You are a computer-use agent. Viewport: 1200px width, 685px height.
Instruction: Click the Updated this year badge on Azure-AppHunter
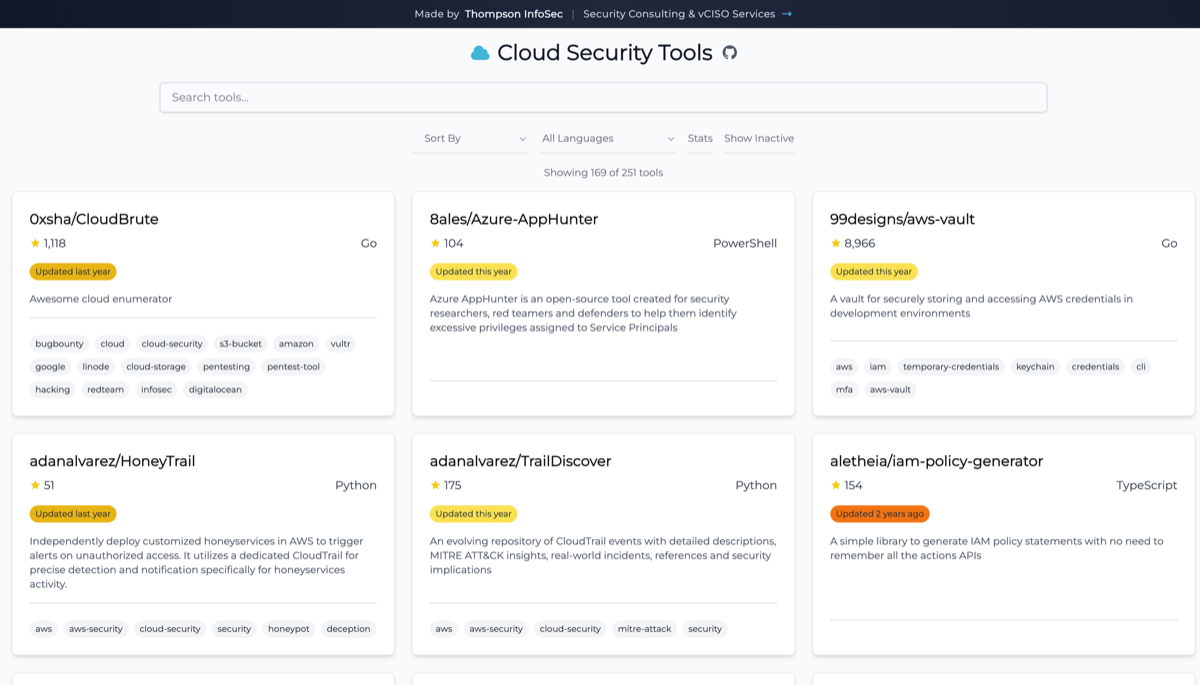point(474,271)
